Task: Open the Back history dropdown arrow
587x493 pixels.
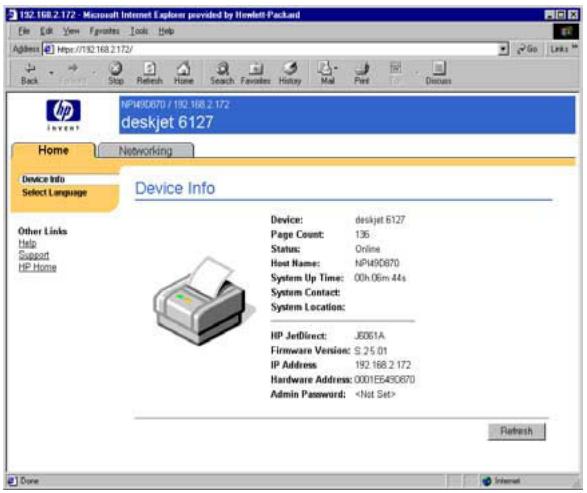Action: tap(51, 73)
